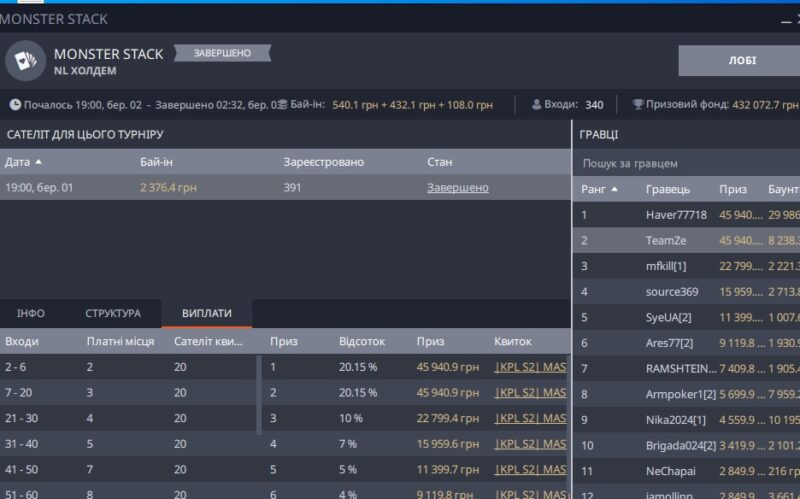Screen dimensions: 800x499
Task: Open the Завершено satellite status link
Action: tap(458, 188)
